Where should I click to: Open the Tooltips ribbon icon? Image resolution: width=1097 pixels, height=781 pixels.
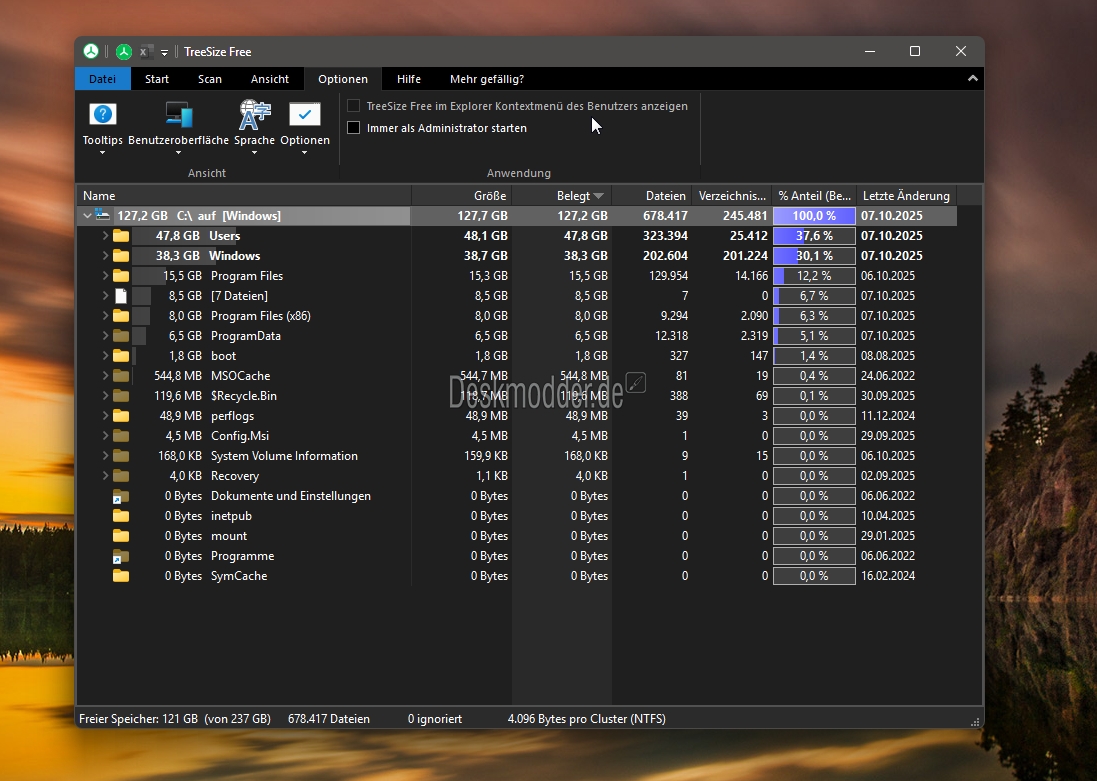103,114
